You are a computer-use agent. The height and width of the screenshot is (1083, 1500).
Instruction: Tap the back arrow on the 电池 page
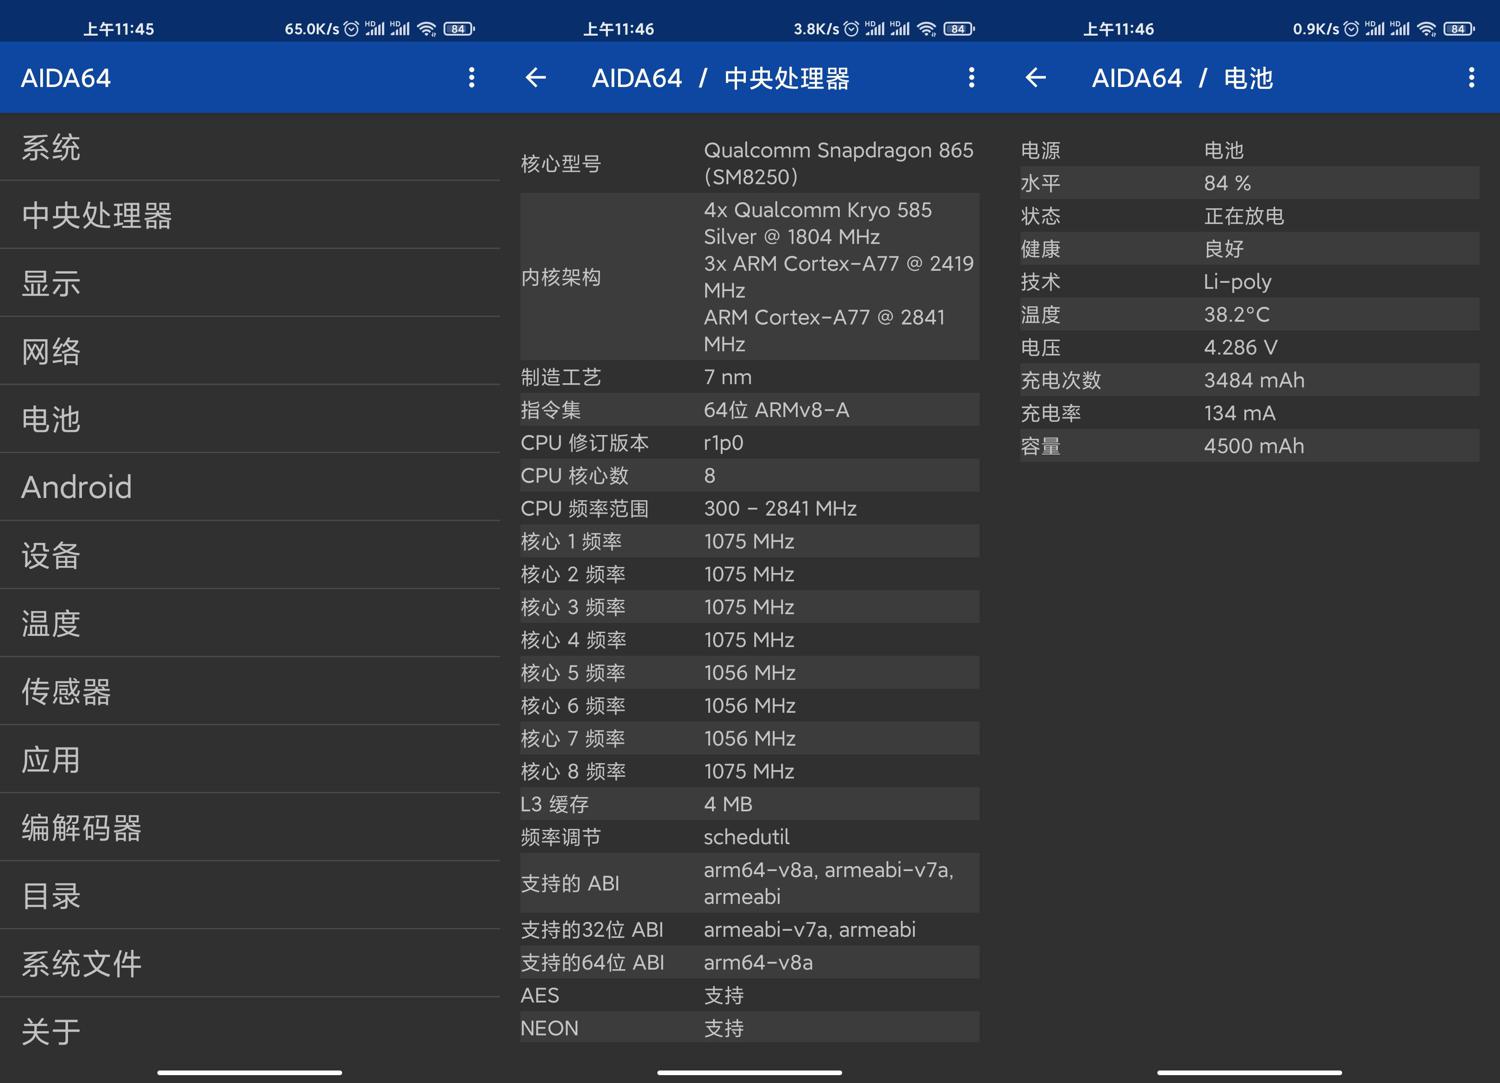click(1035, 77)
